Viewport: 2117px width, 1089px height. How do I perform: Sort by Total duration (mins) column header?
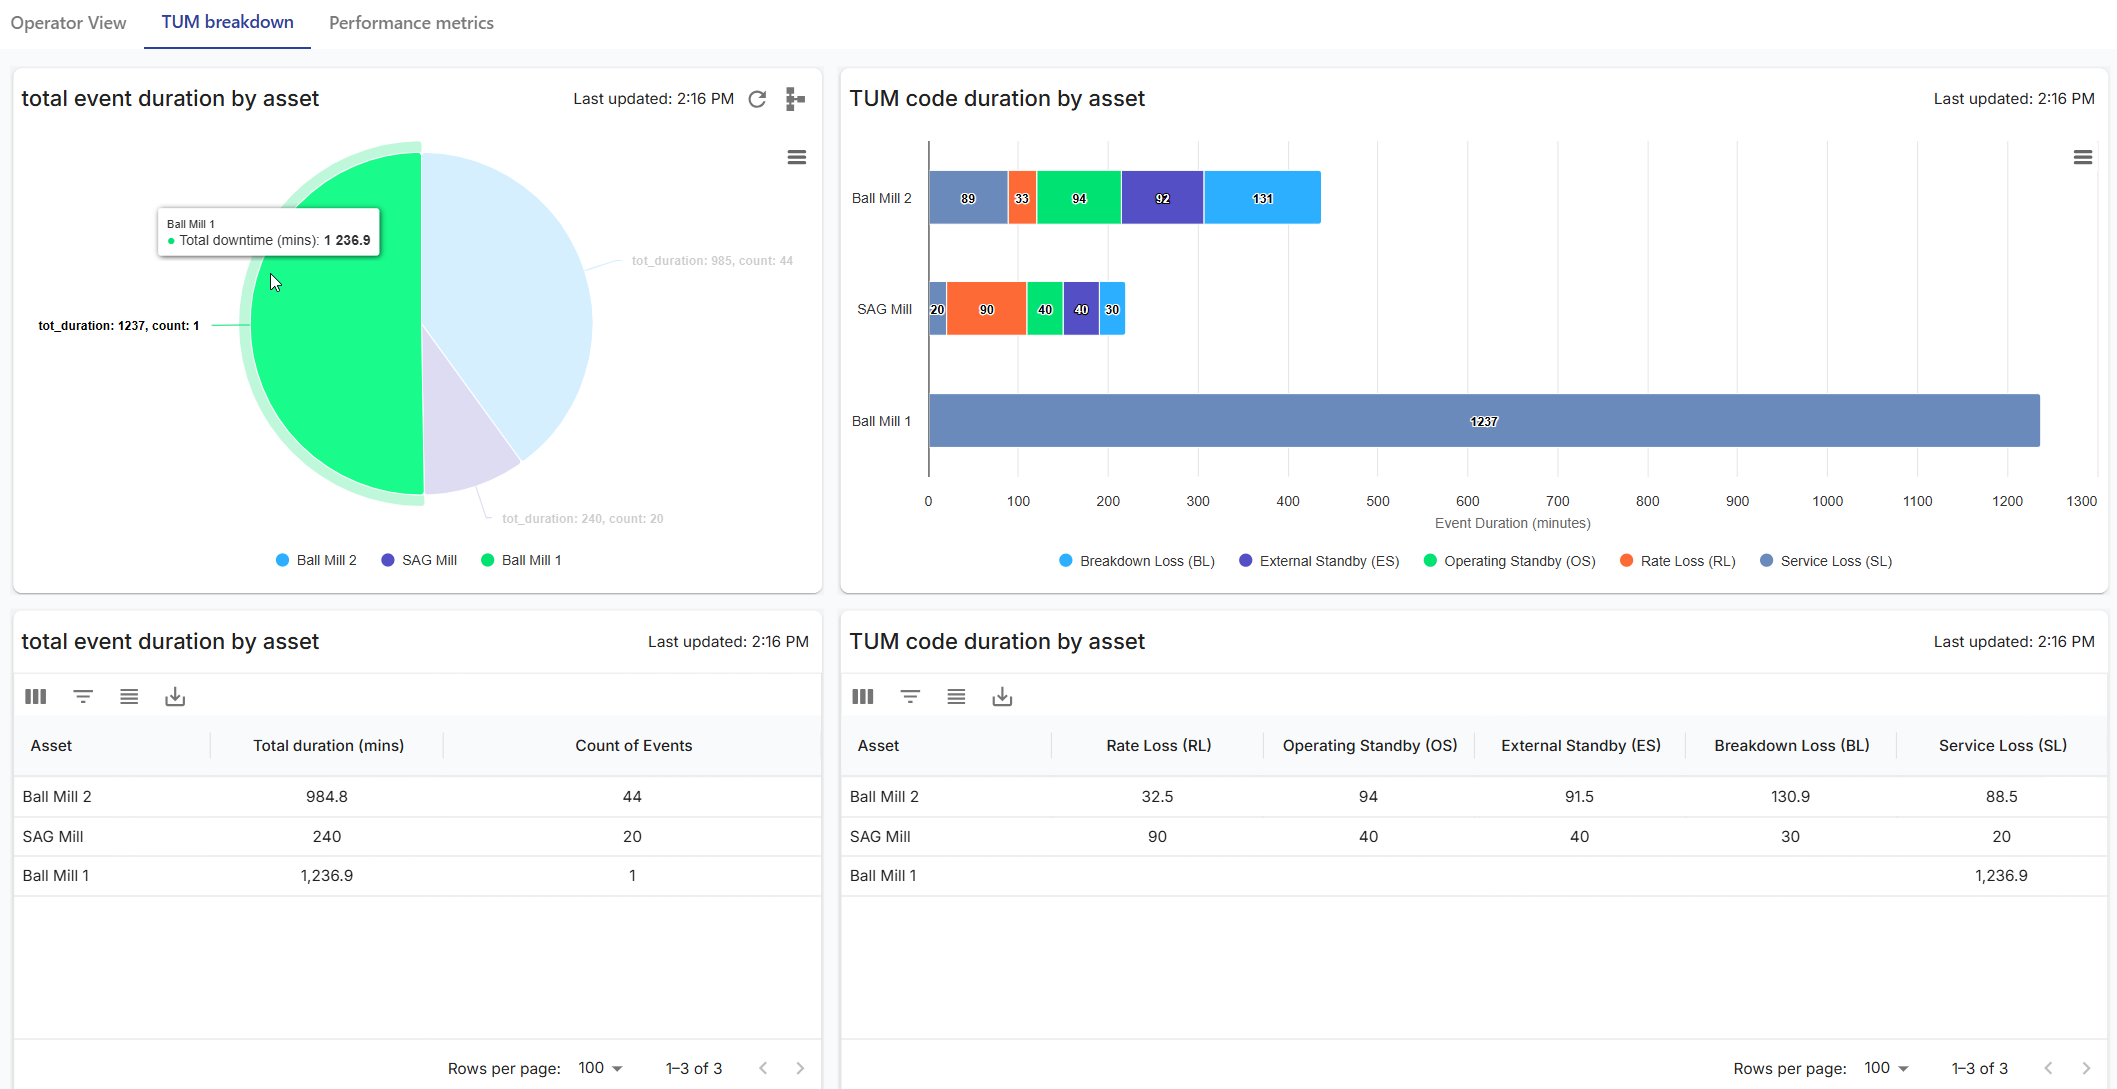328,746
